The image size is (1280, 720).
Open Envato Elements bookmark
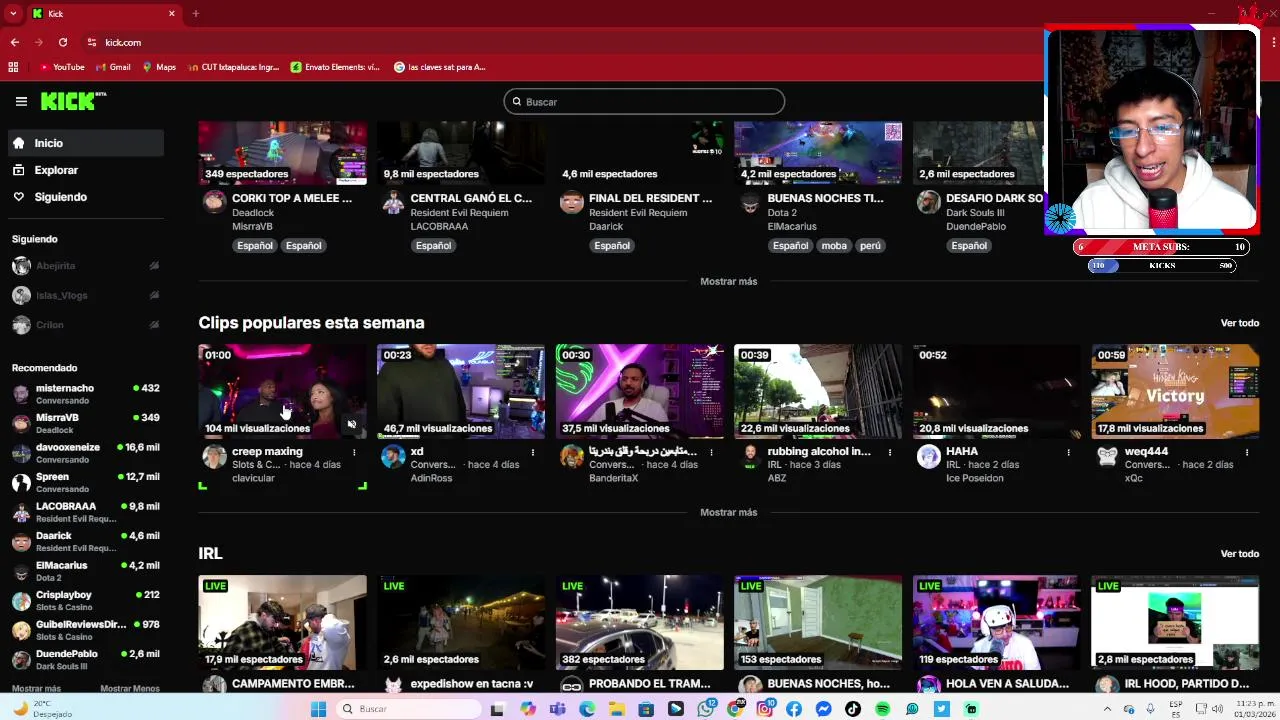coord(335,67)
